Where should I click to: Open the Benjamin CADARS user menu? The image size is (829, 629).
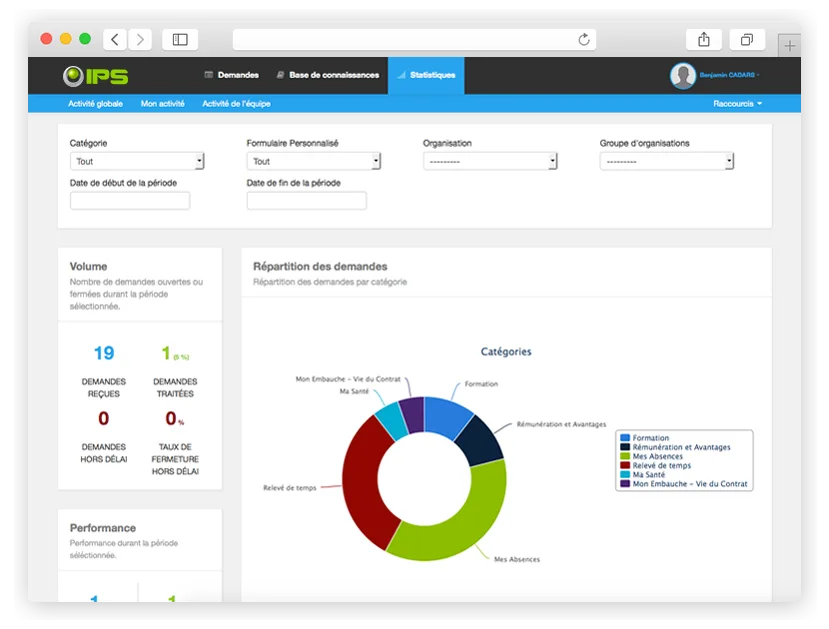tap(730, 75)
